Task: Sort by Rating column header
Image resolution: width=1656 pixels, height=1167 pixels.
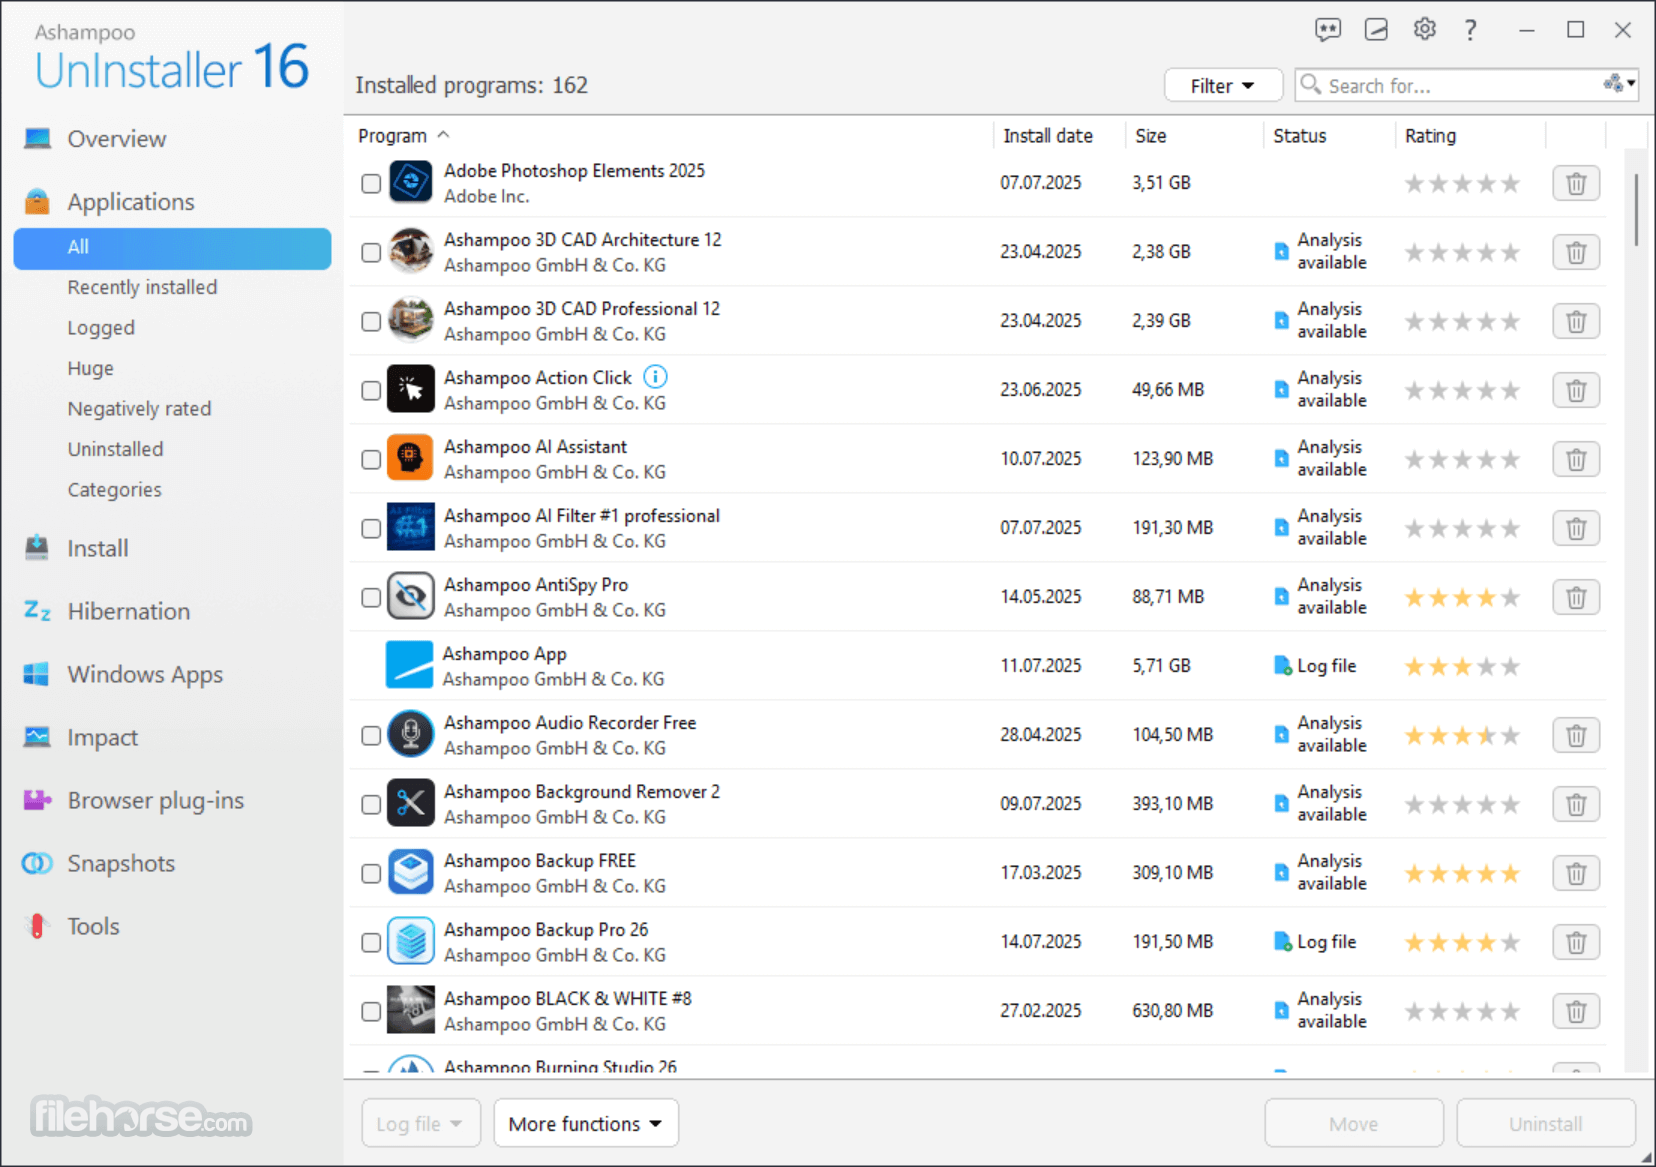Action: tap(1430, 135)
